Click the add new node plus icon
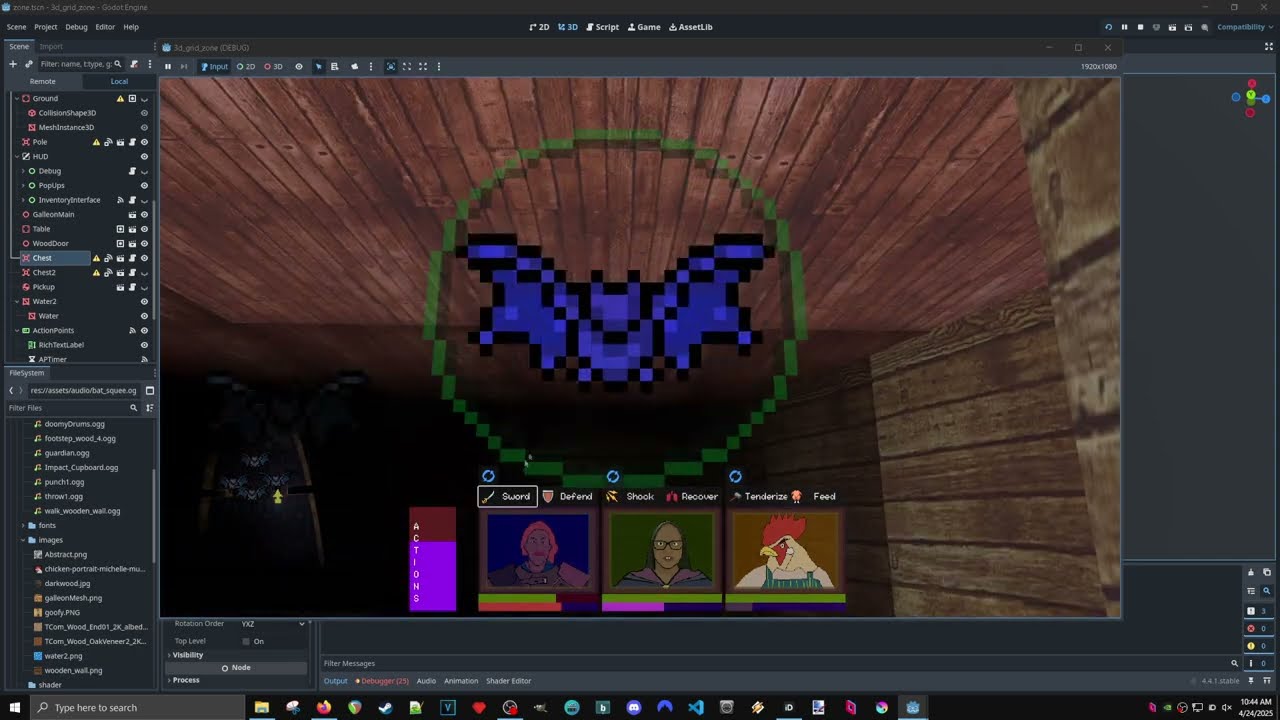The image size is (1280, 720). click(x=13, y=64)
